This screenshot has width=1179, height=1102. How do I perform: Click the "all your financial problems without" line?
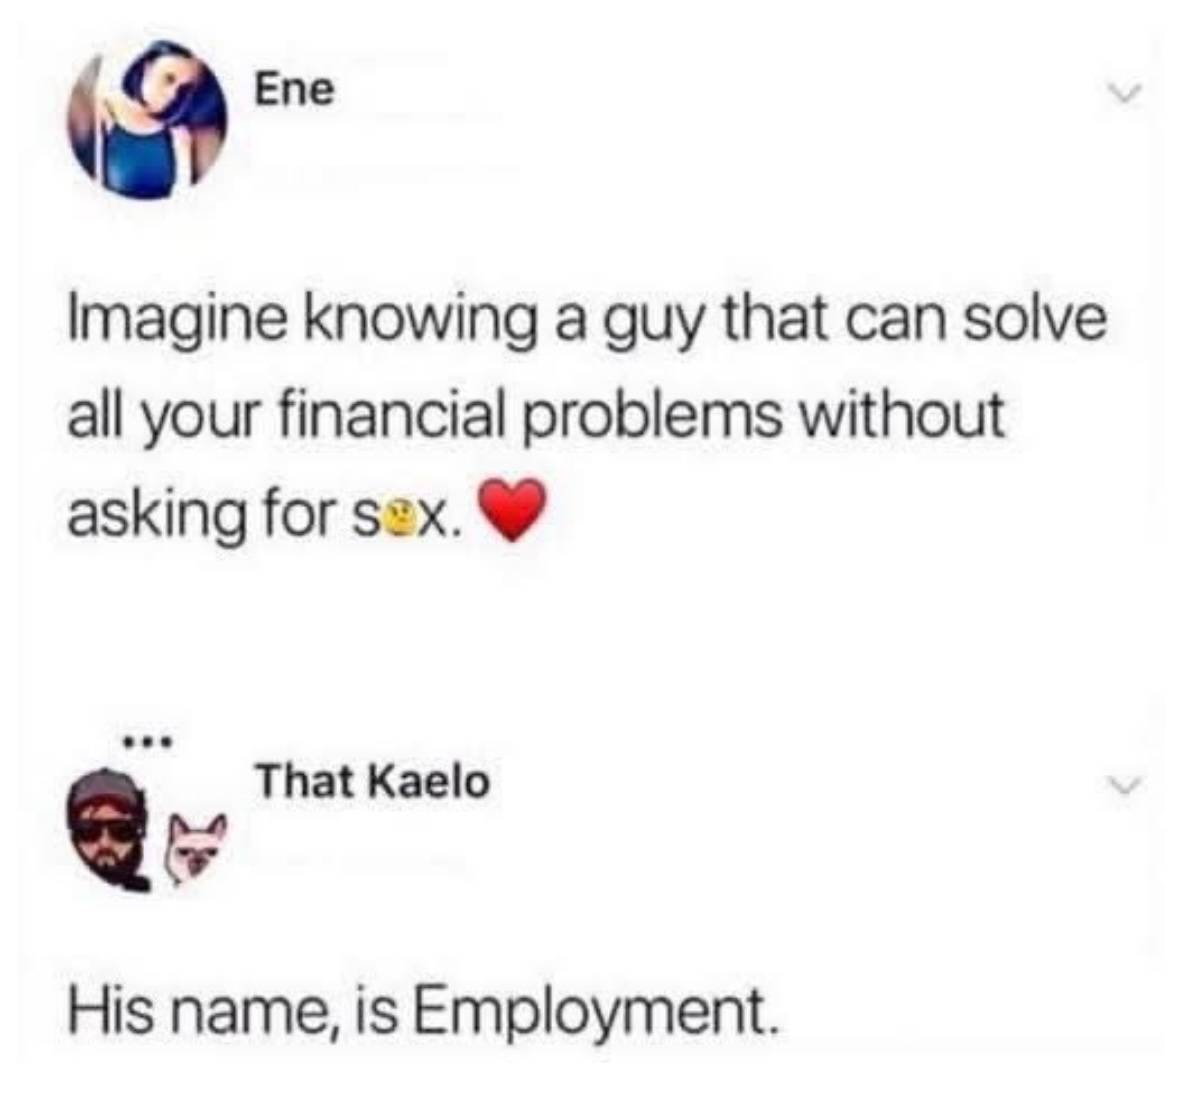[535, 419]
